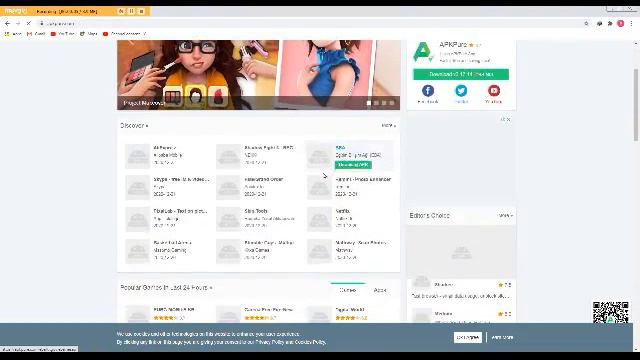
Task: Click the recorder draw pen icon
Action: pos(121,11)
